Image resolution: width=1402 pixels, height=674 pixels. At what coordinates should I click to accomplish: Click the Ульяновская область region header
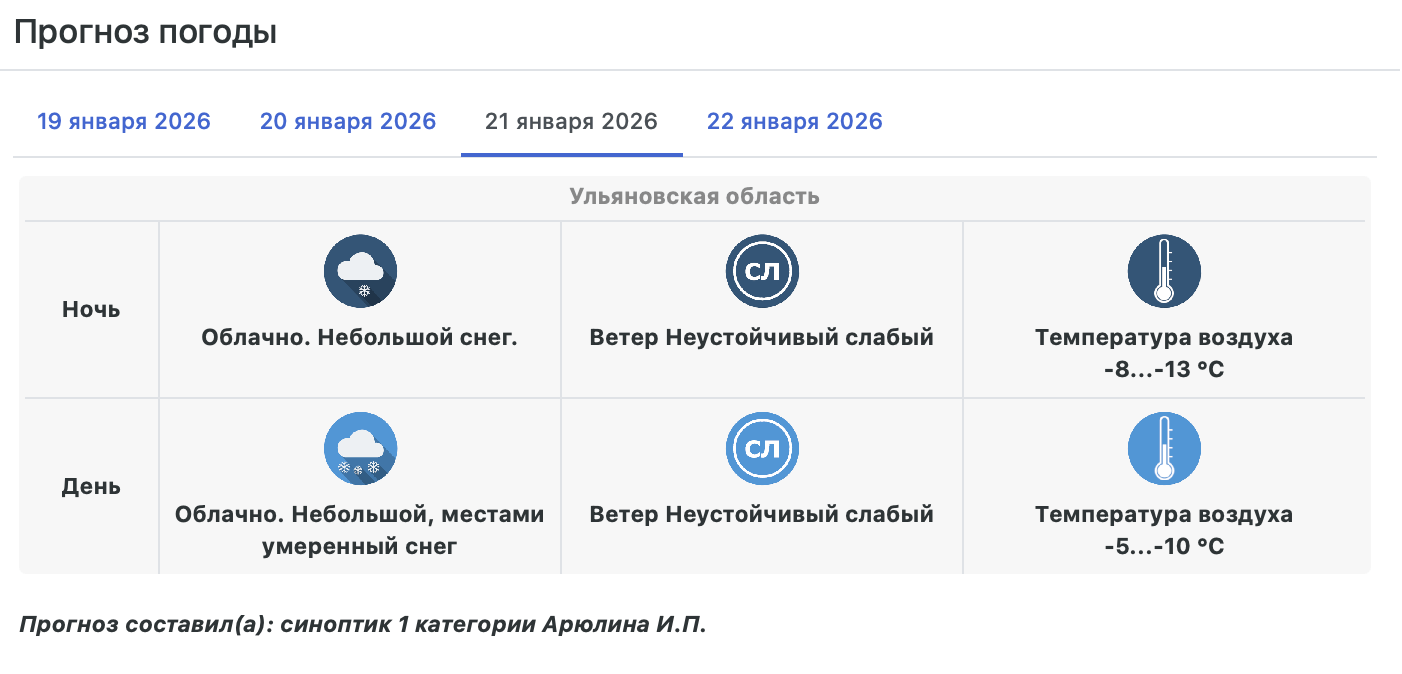pyautogui.click(x=694, y=196)
